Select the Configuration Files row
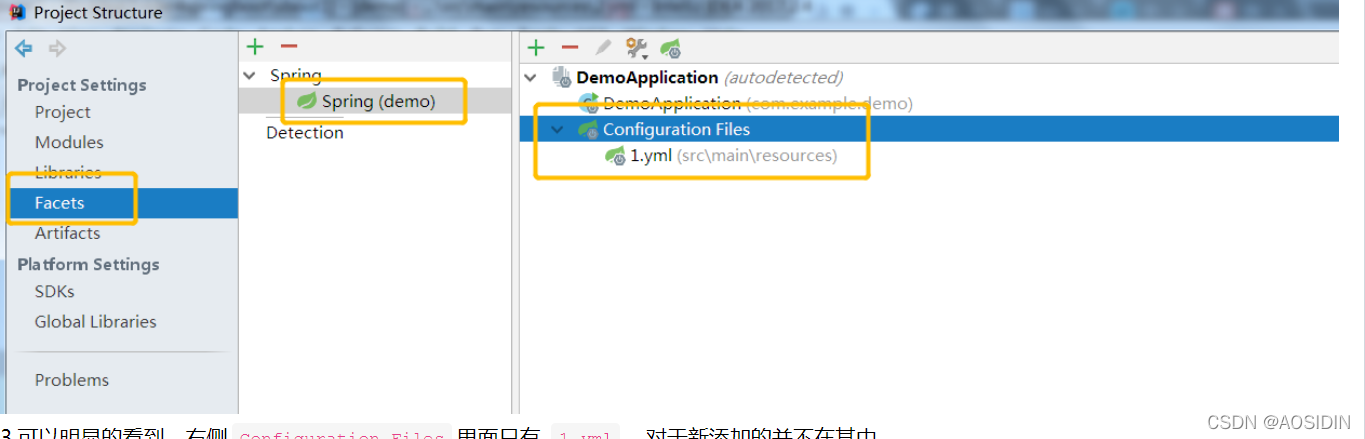Screen dimensions: 1365x439 tap(929, 129)
